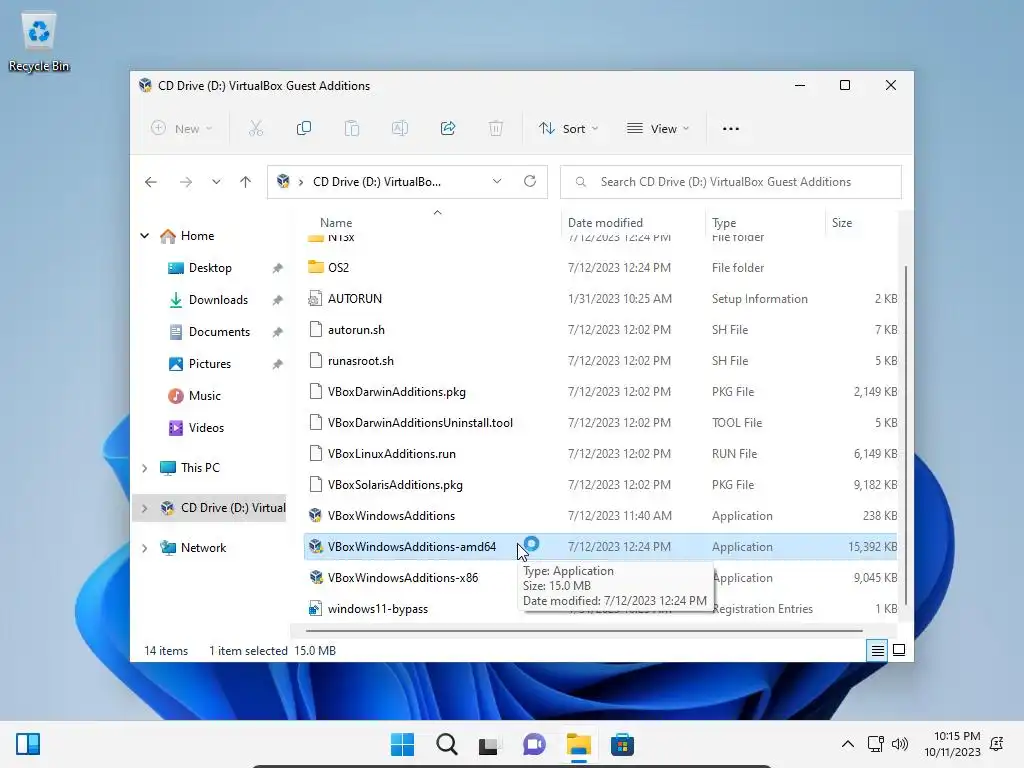This screenshot has height=768, width=1024.
Task: Select Documents in navigation pane
Action: tap(219, 332)
